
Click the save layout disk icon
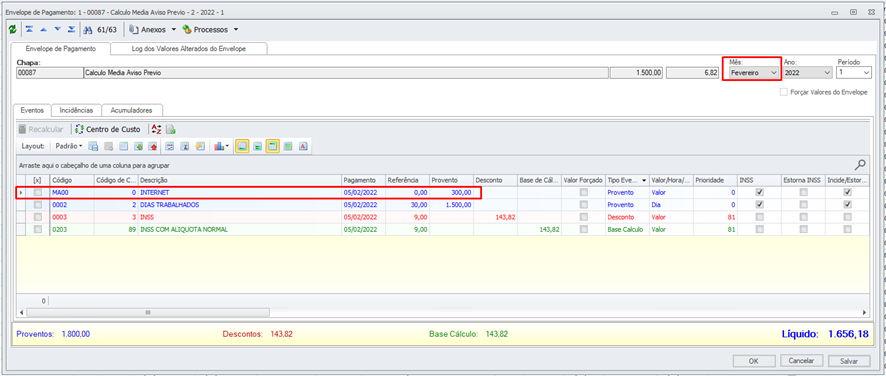pos(94,146)
